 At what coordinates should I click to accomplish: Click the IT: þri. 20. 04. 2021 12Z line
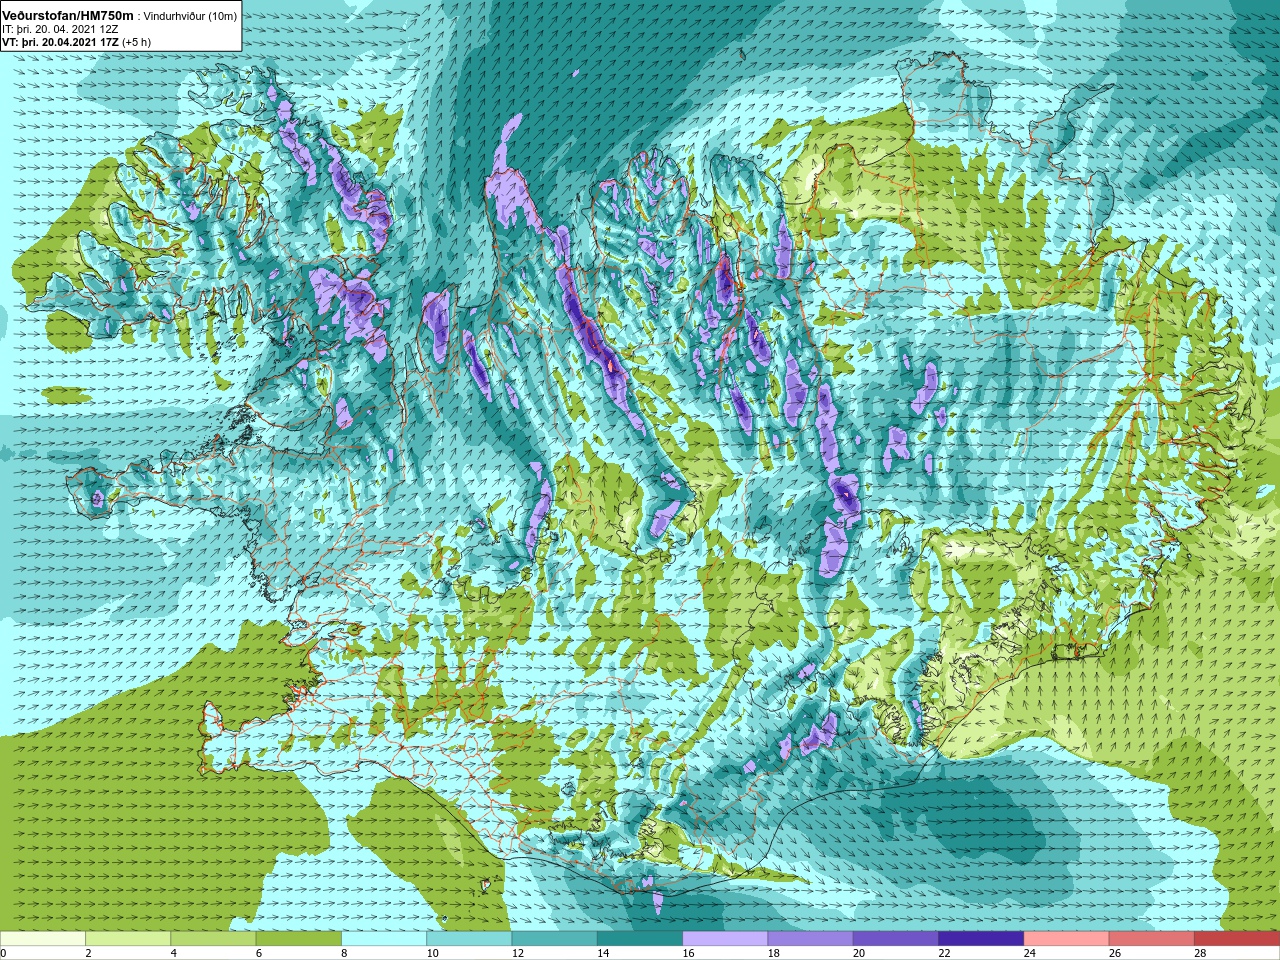(61, 30)
